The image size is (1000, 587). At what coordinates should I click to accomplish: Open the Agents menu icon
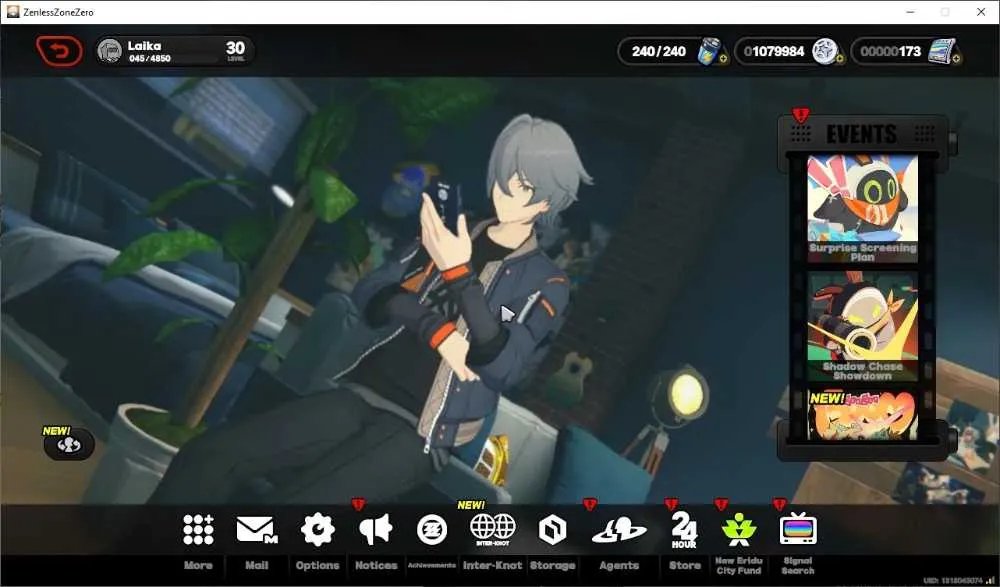619,530
